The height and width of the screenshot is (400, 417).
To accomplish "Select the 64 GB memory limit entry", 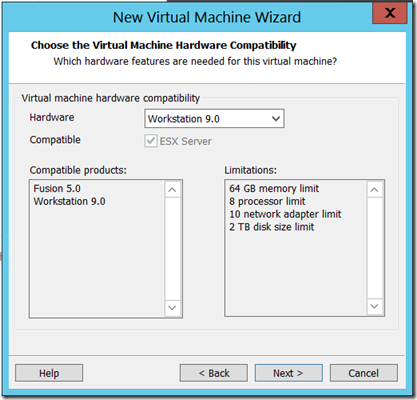I will pyautogui.click(x=274, y=188).
